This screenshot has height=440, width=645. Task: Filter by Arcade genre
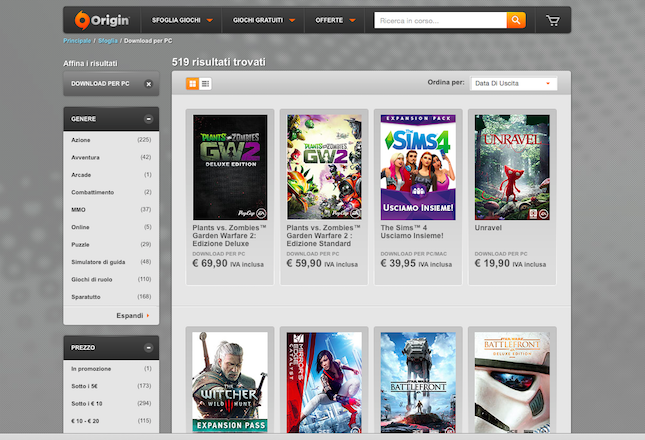click(x=111, y=175)
